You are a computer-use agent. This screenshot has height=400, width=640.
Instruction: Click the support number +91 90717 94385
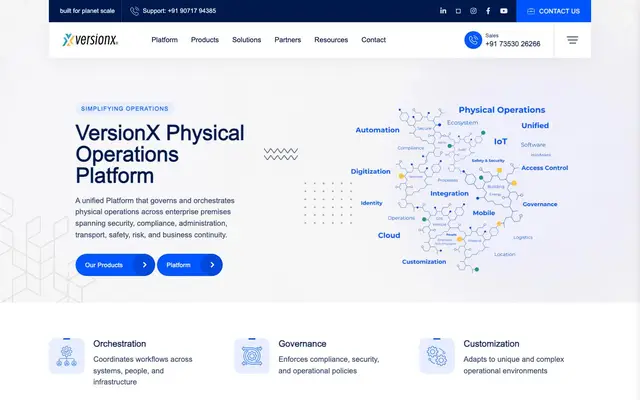(x=192, y=11)
